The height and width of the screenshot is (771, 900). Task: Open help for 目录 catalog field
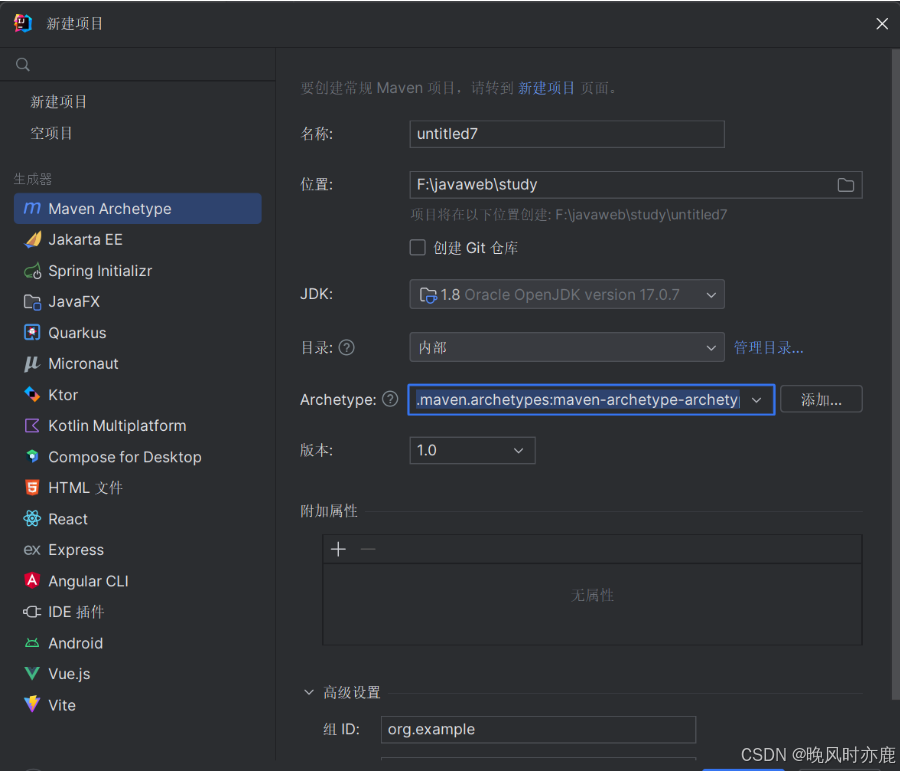347,347
